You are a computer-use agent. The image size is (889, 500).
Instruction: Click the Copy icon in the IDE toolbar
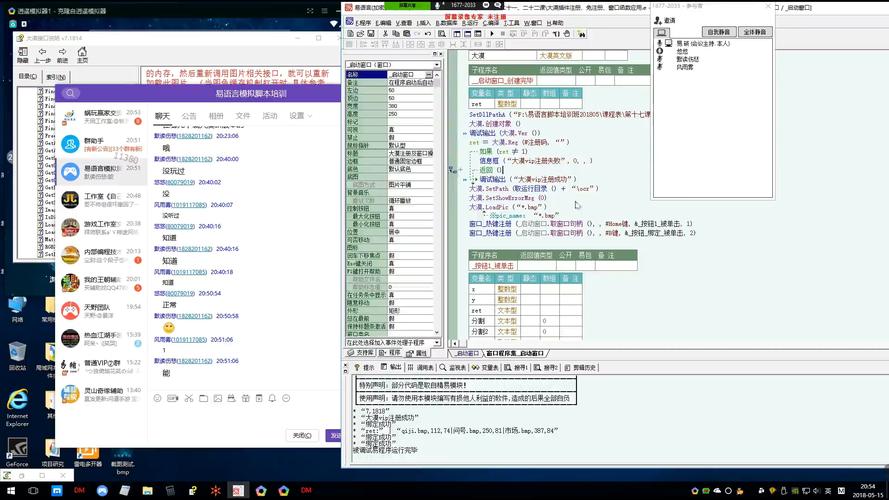point(396,33)
